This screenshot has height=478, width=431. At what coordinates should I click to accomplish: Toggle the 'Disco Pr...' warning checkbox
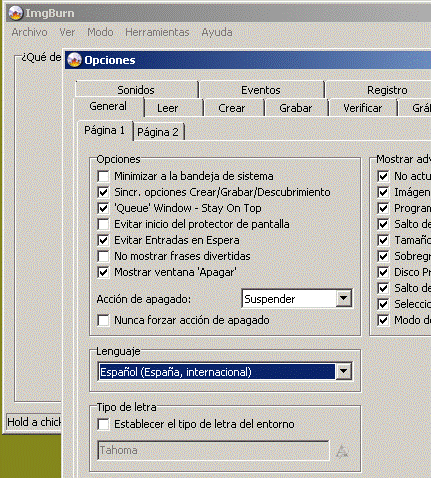pos(383,272)
